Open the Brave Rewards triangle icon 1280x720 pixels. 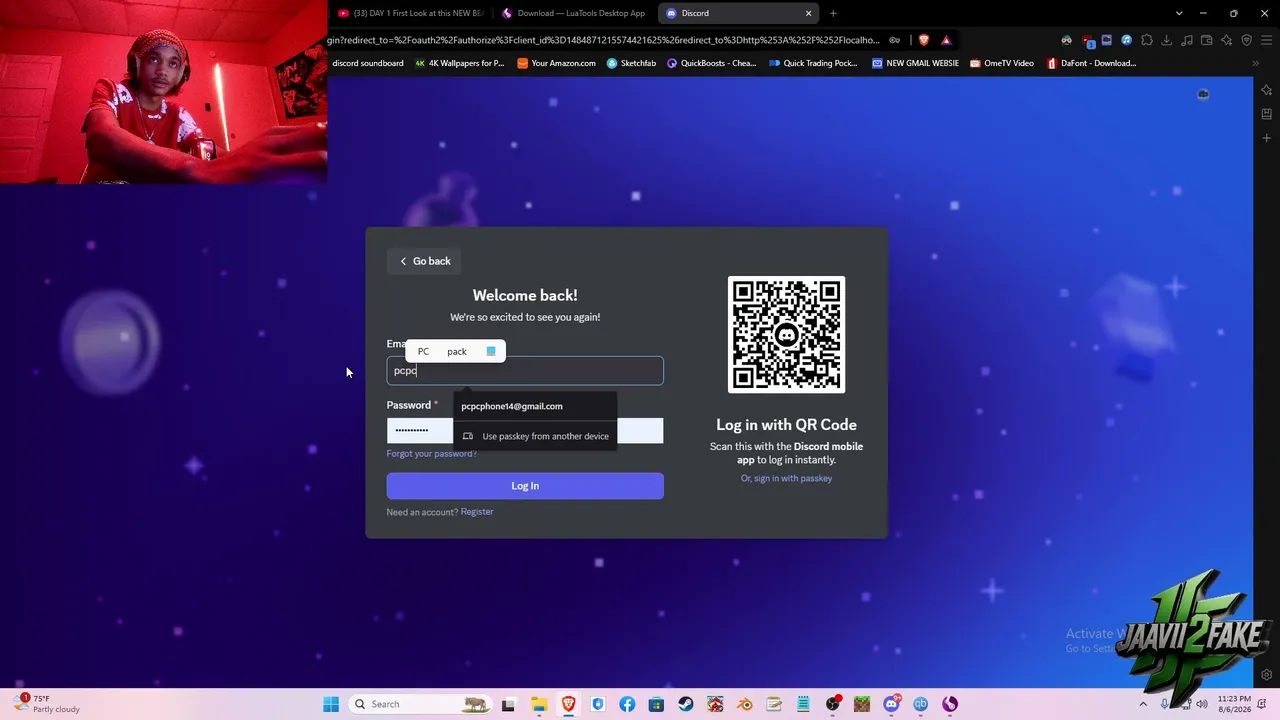946,40
